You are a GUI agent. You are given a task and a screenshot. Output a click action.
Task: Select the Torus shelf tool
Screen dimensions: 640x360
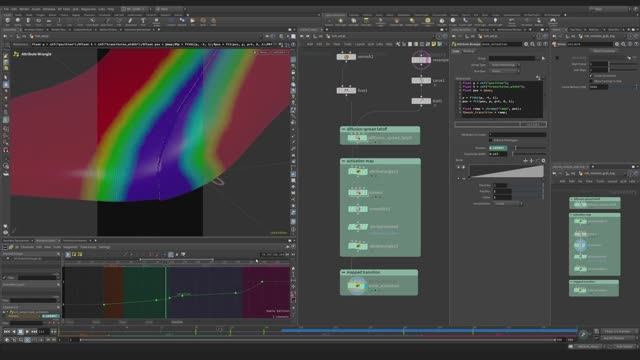click(x=38, y=21)
